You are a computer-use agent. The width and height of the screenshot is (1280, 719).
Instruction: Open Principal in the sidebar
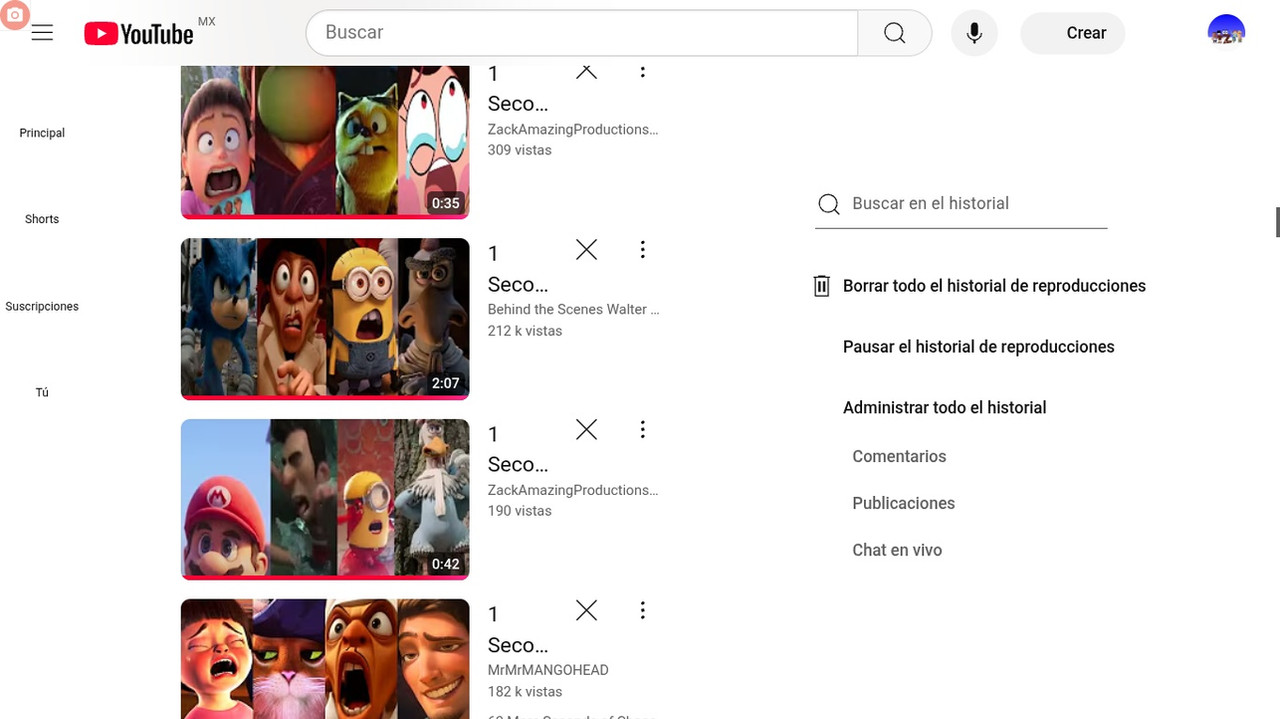42,133
